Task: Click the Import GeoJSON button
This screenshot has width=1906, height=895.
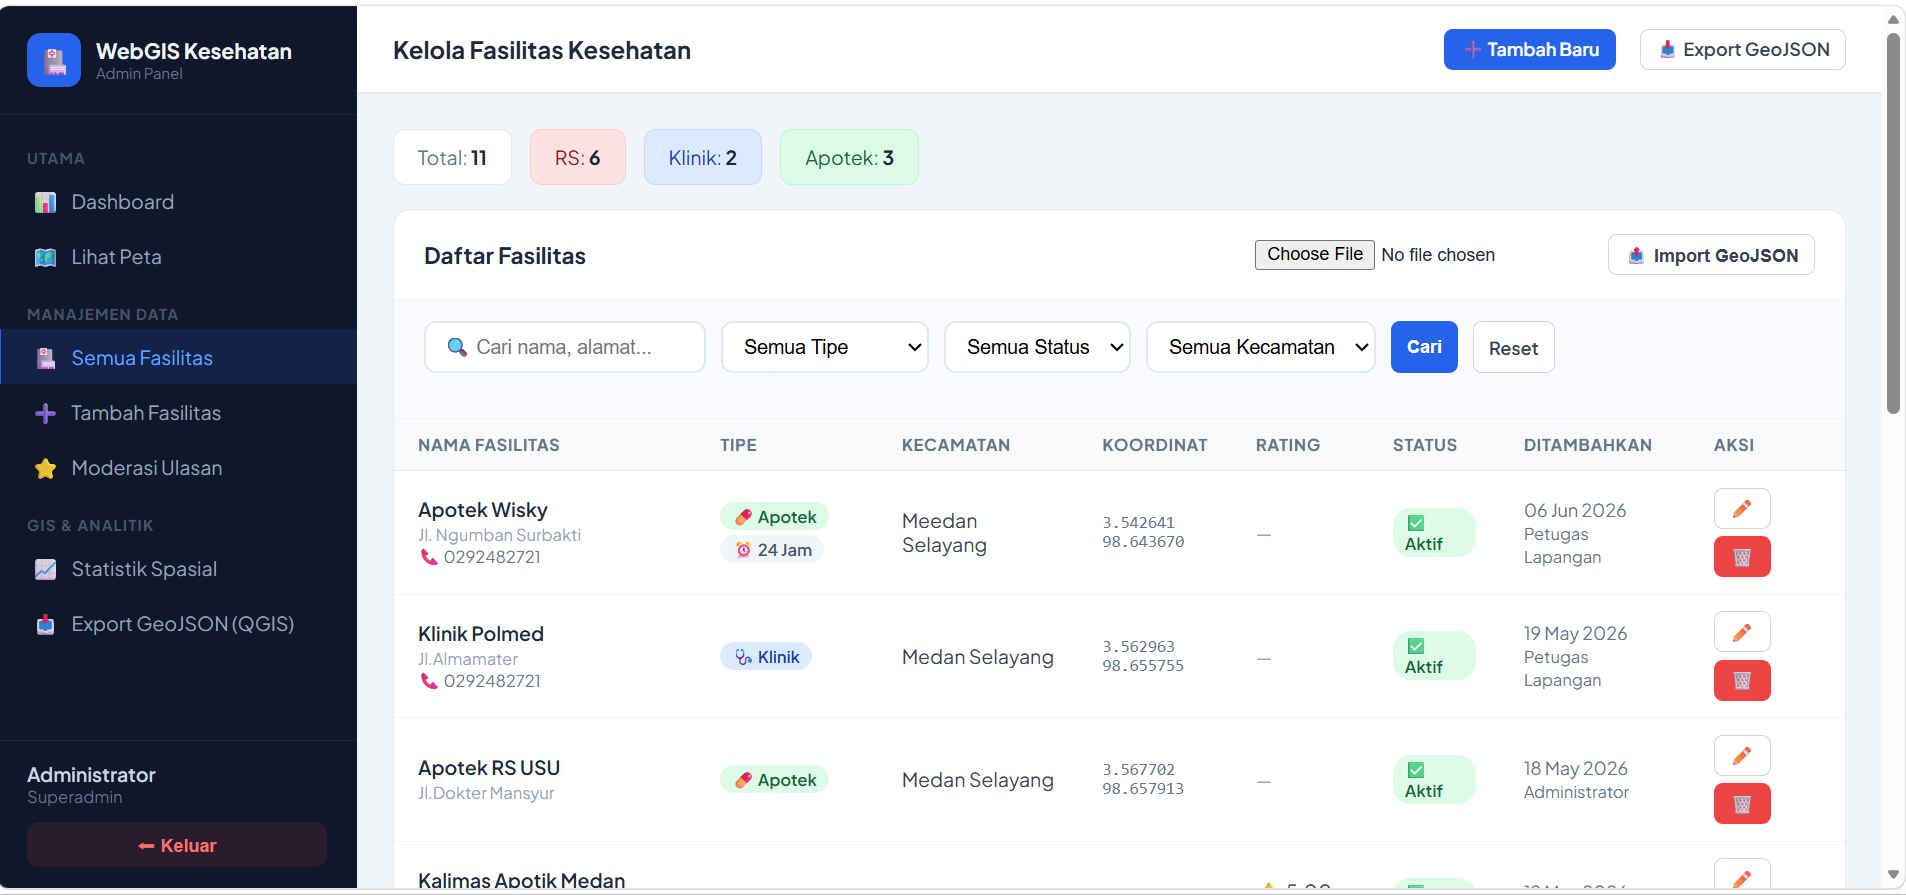Action: point(1711,255)
